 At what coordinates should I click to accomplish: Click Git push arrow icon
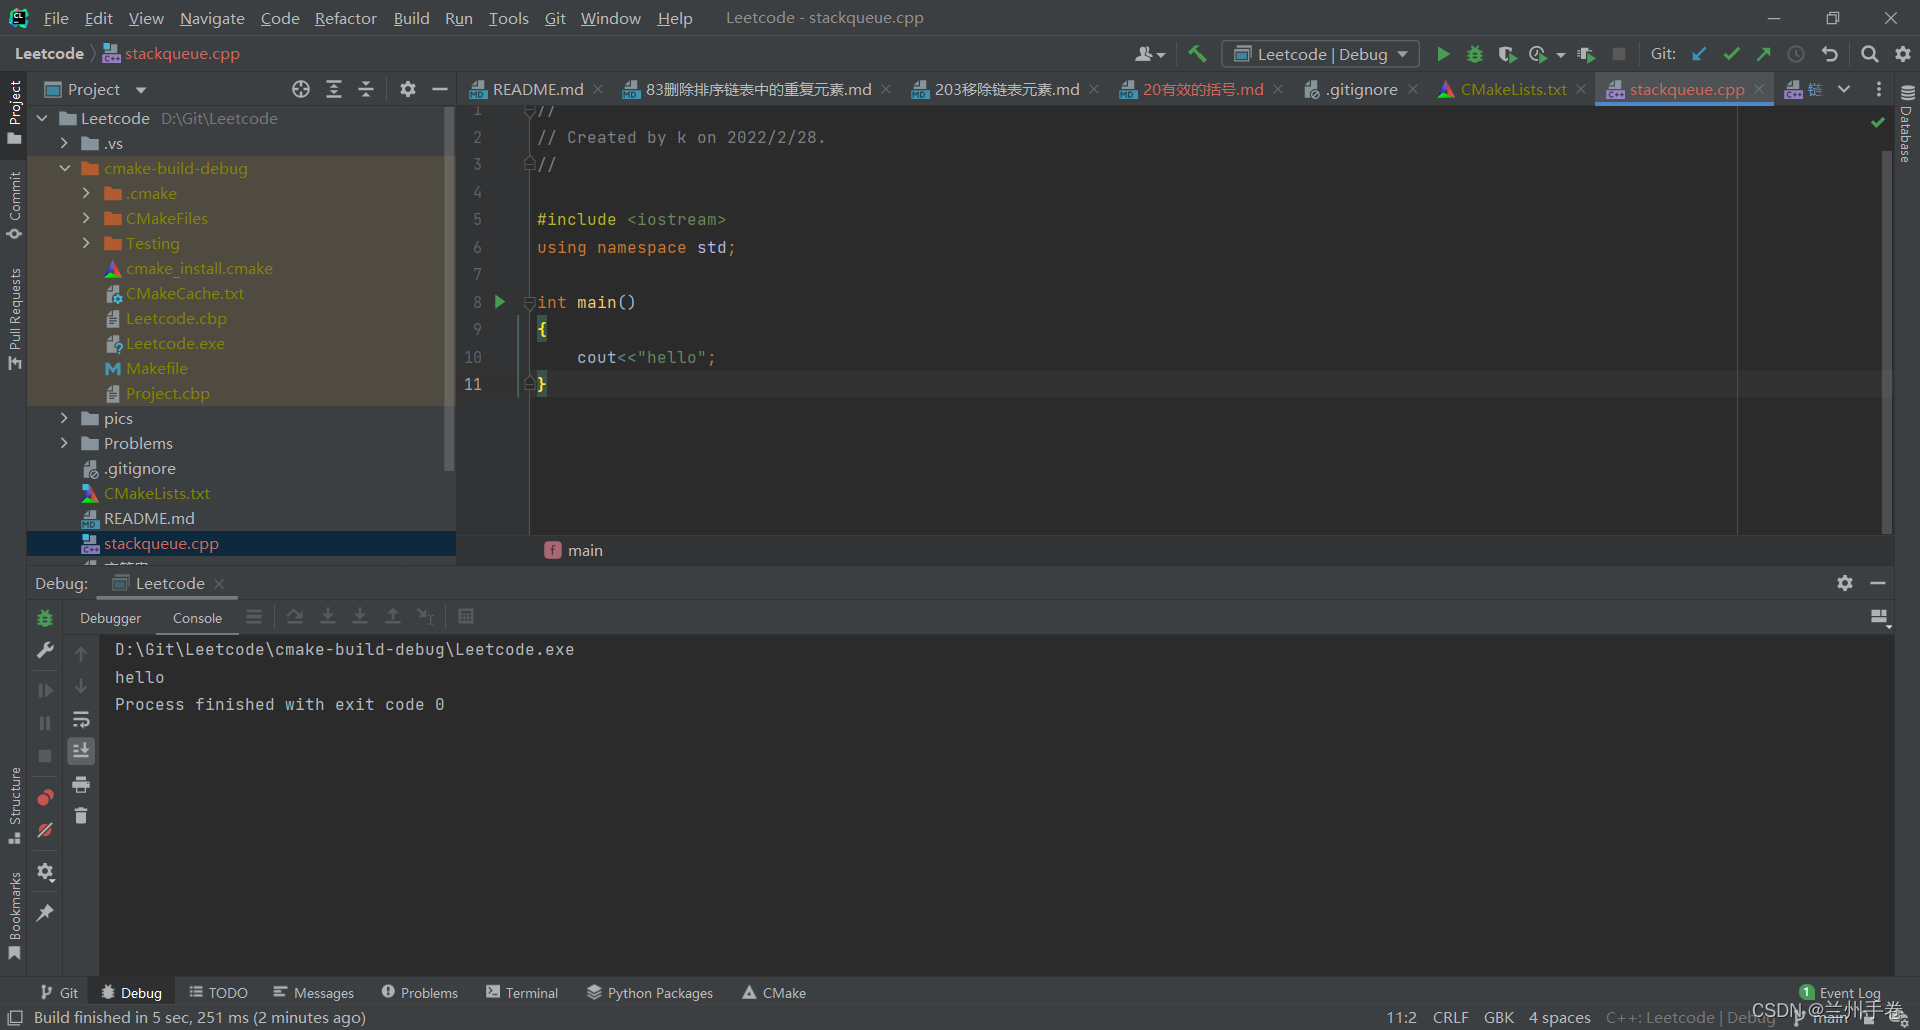point(1764,54)
